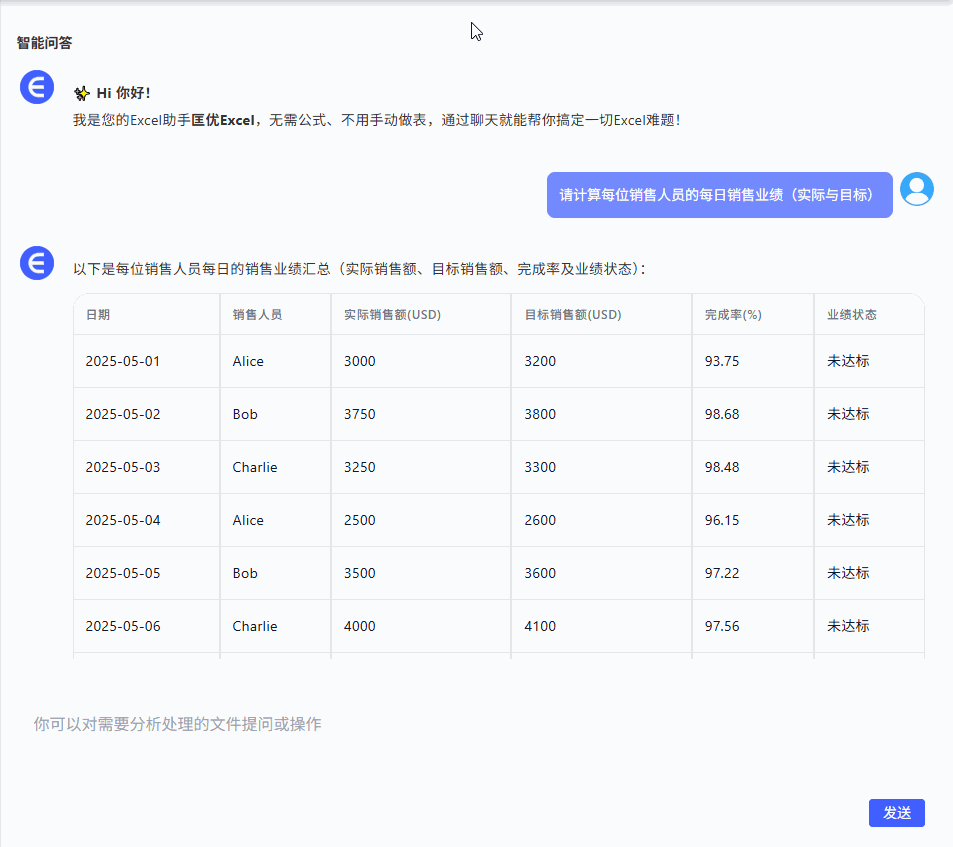Viewport: 953px width, 847px height.
Task: Click the 3800 target sales cell
Action: [x=540, y=414]
